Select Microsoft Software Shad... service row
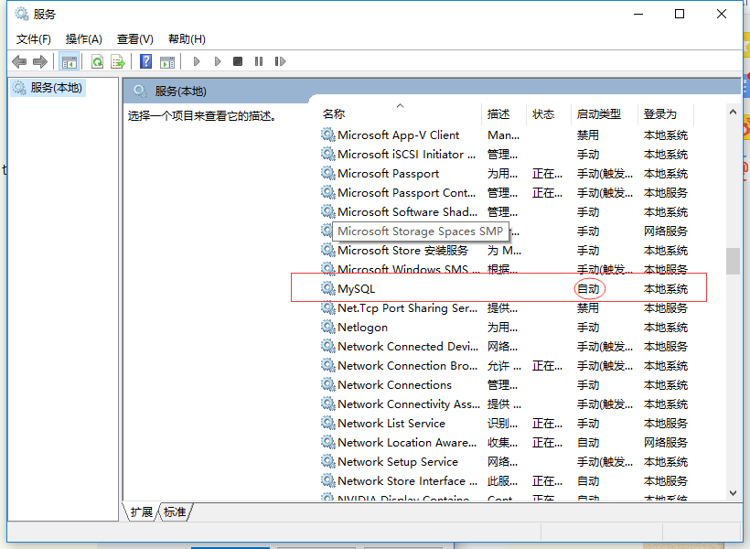The height and width of the screenshot is (549, 750). [507, 212]
